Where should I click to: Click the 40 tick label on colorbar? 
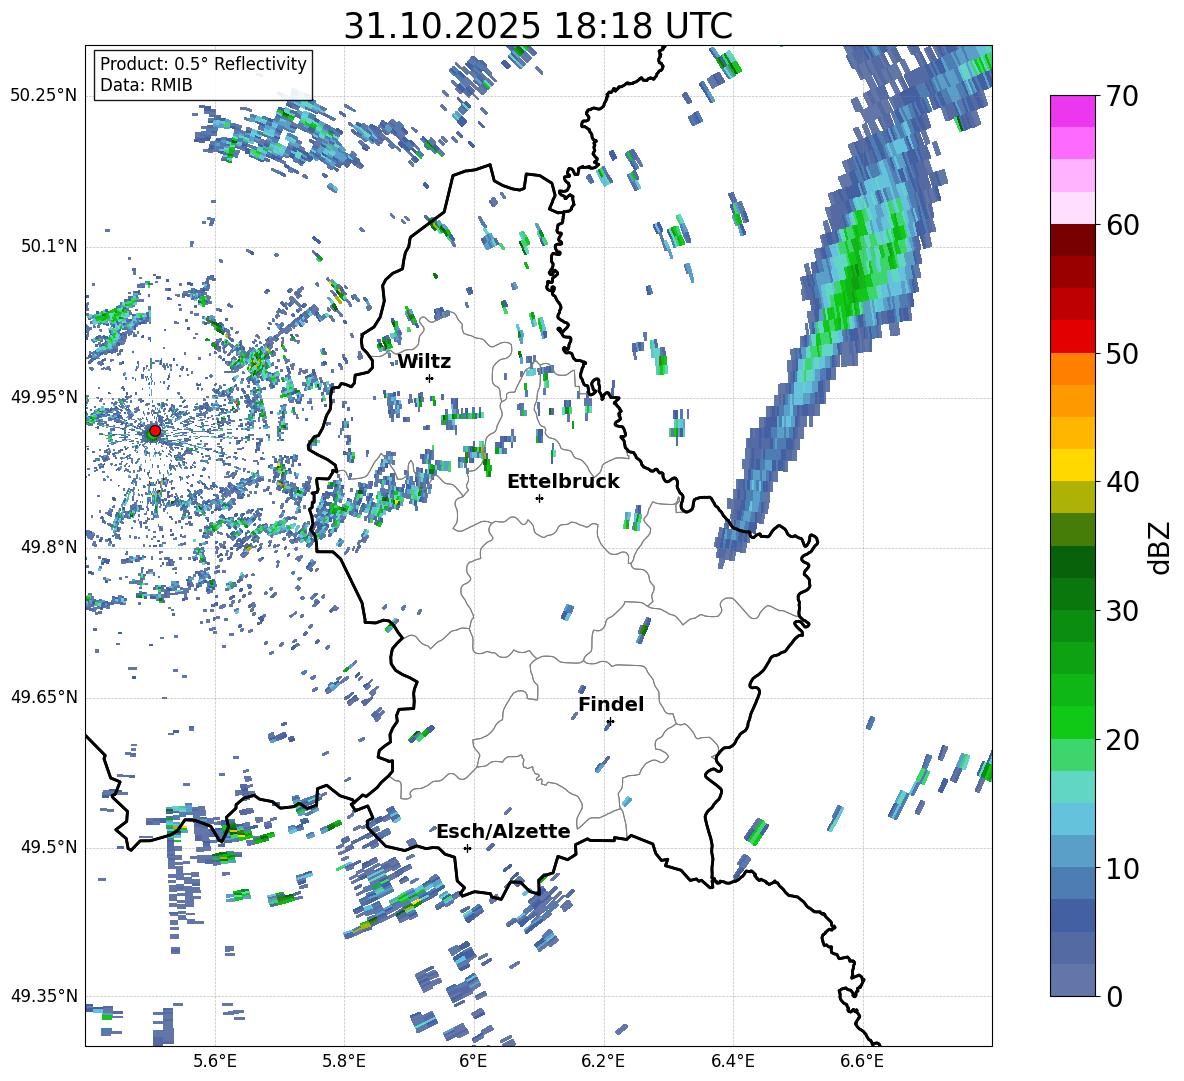tap(1122, 482)
